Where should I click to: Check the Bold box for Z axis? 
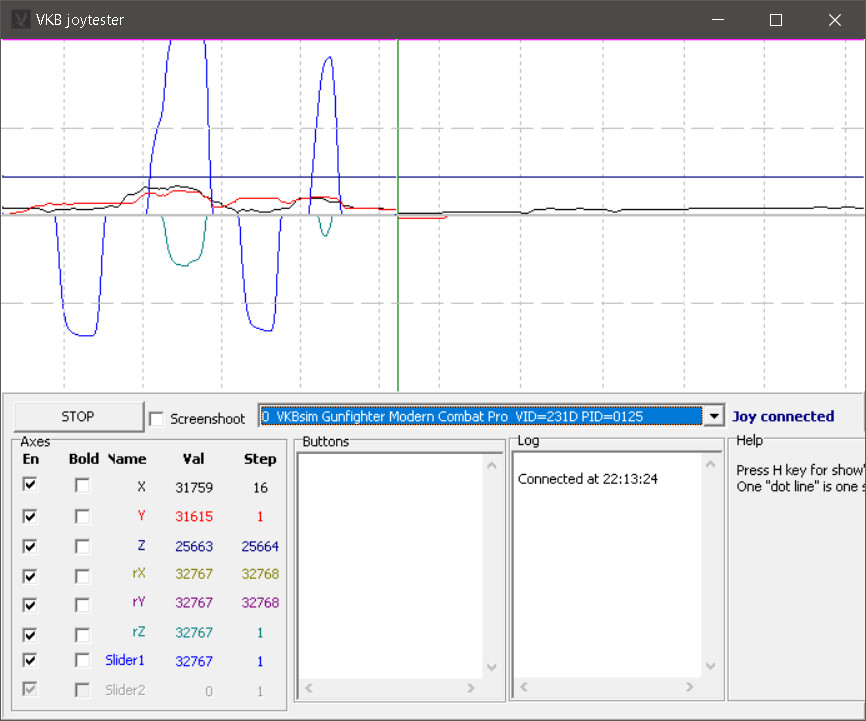click(x=82, y=546)
